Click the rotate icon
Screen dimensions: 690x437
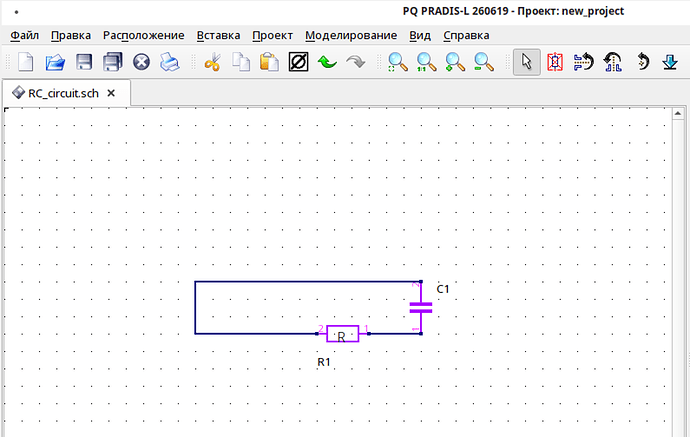click(643, 62)
